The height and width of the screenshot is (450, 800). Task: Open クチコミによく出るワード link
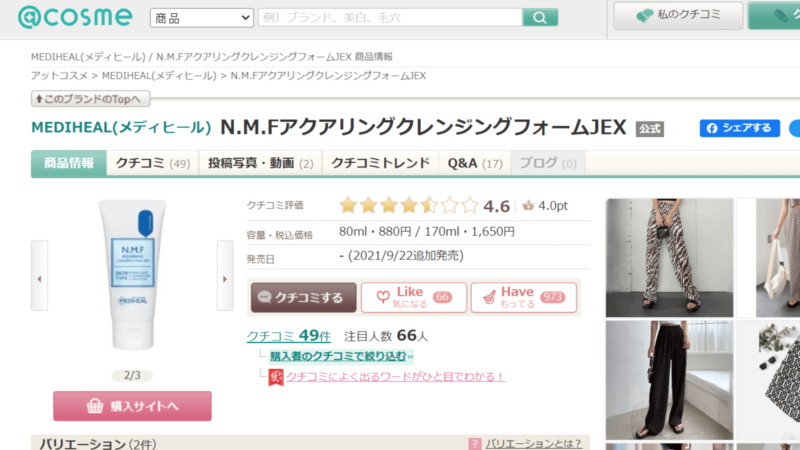[x=395, y=377]
